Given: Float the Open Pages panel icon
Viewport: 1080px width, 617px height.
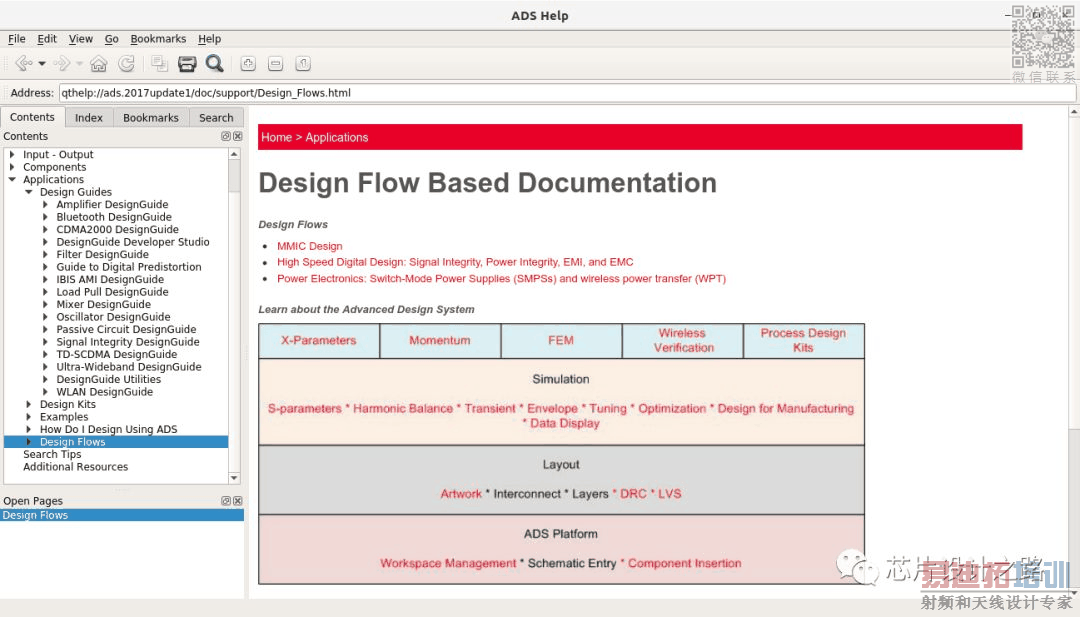Looking at the screenshot, I should click(225, 501).
